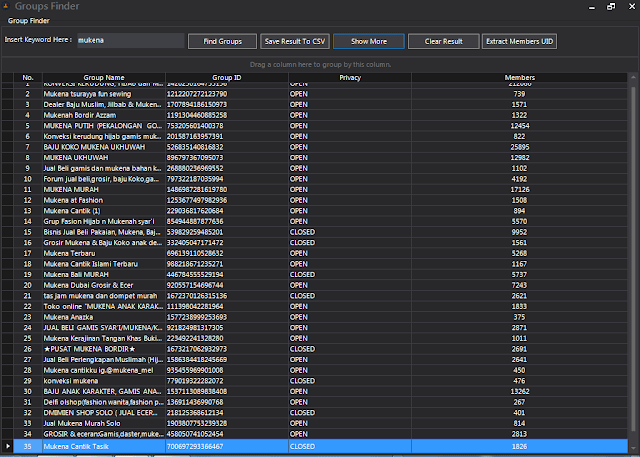Click the scrollbar up arrow
Image resolution: width=640 pixels, height=457 pixels.
click(633, 77)
